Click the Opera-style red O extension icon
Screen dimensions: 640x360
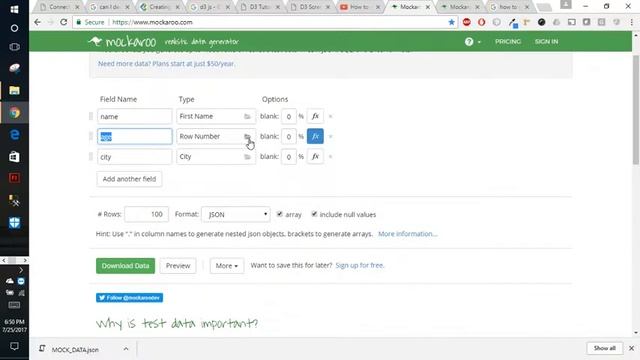point(482,22)
